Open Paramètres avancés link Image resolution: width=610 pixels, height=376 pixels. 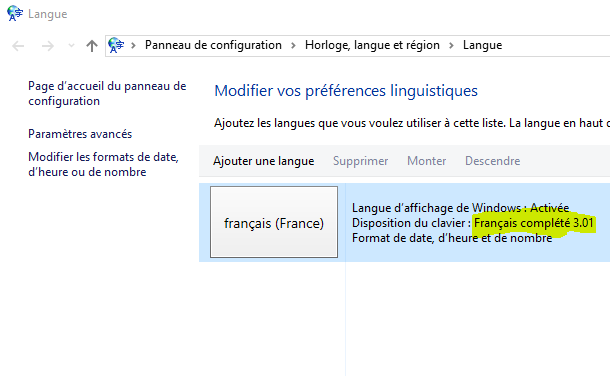click(x=80, y=134)
